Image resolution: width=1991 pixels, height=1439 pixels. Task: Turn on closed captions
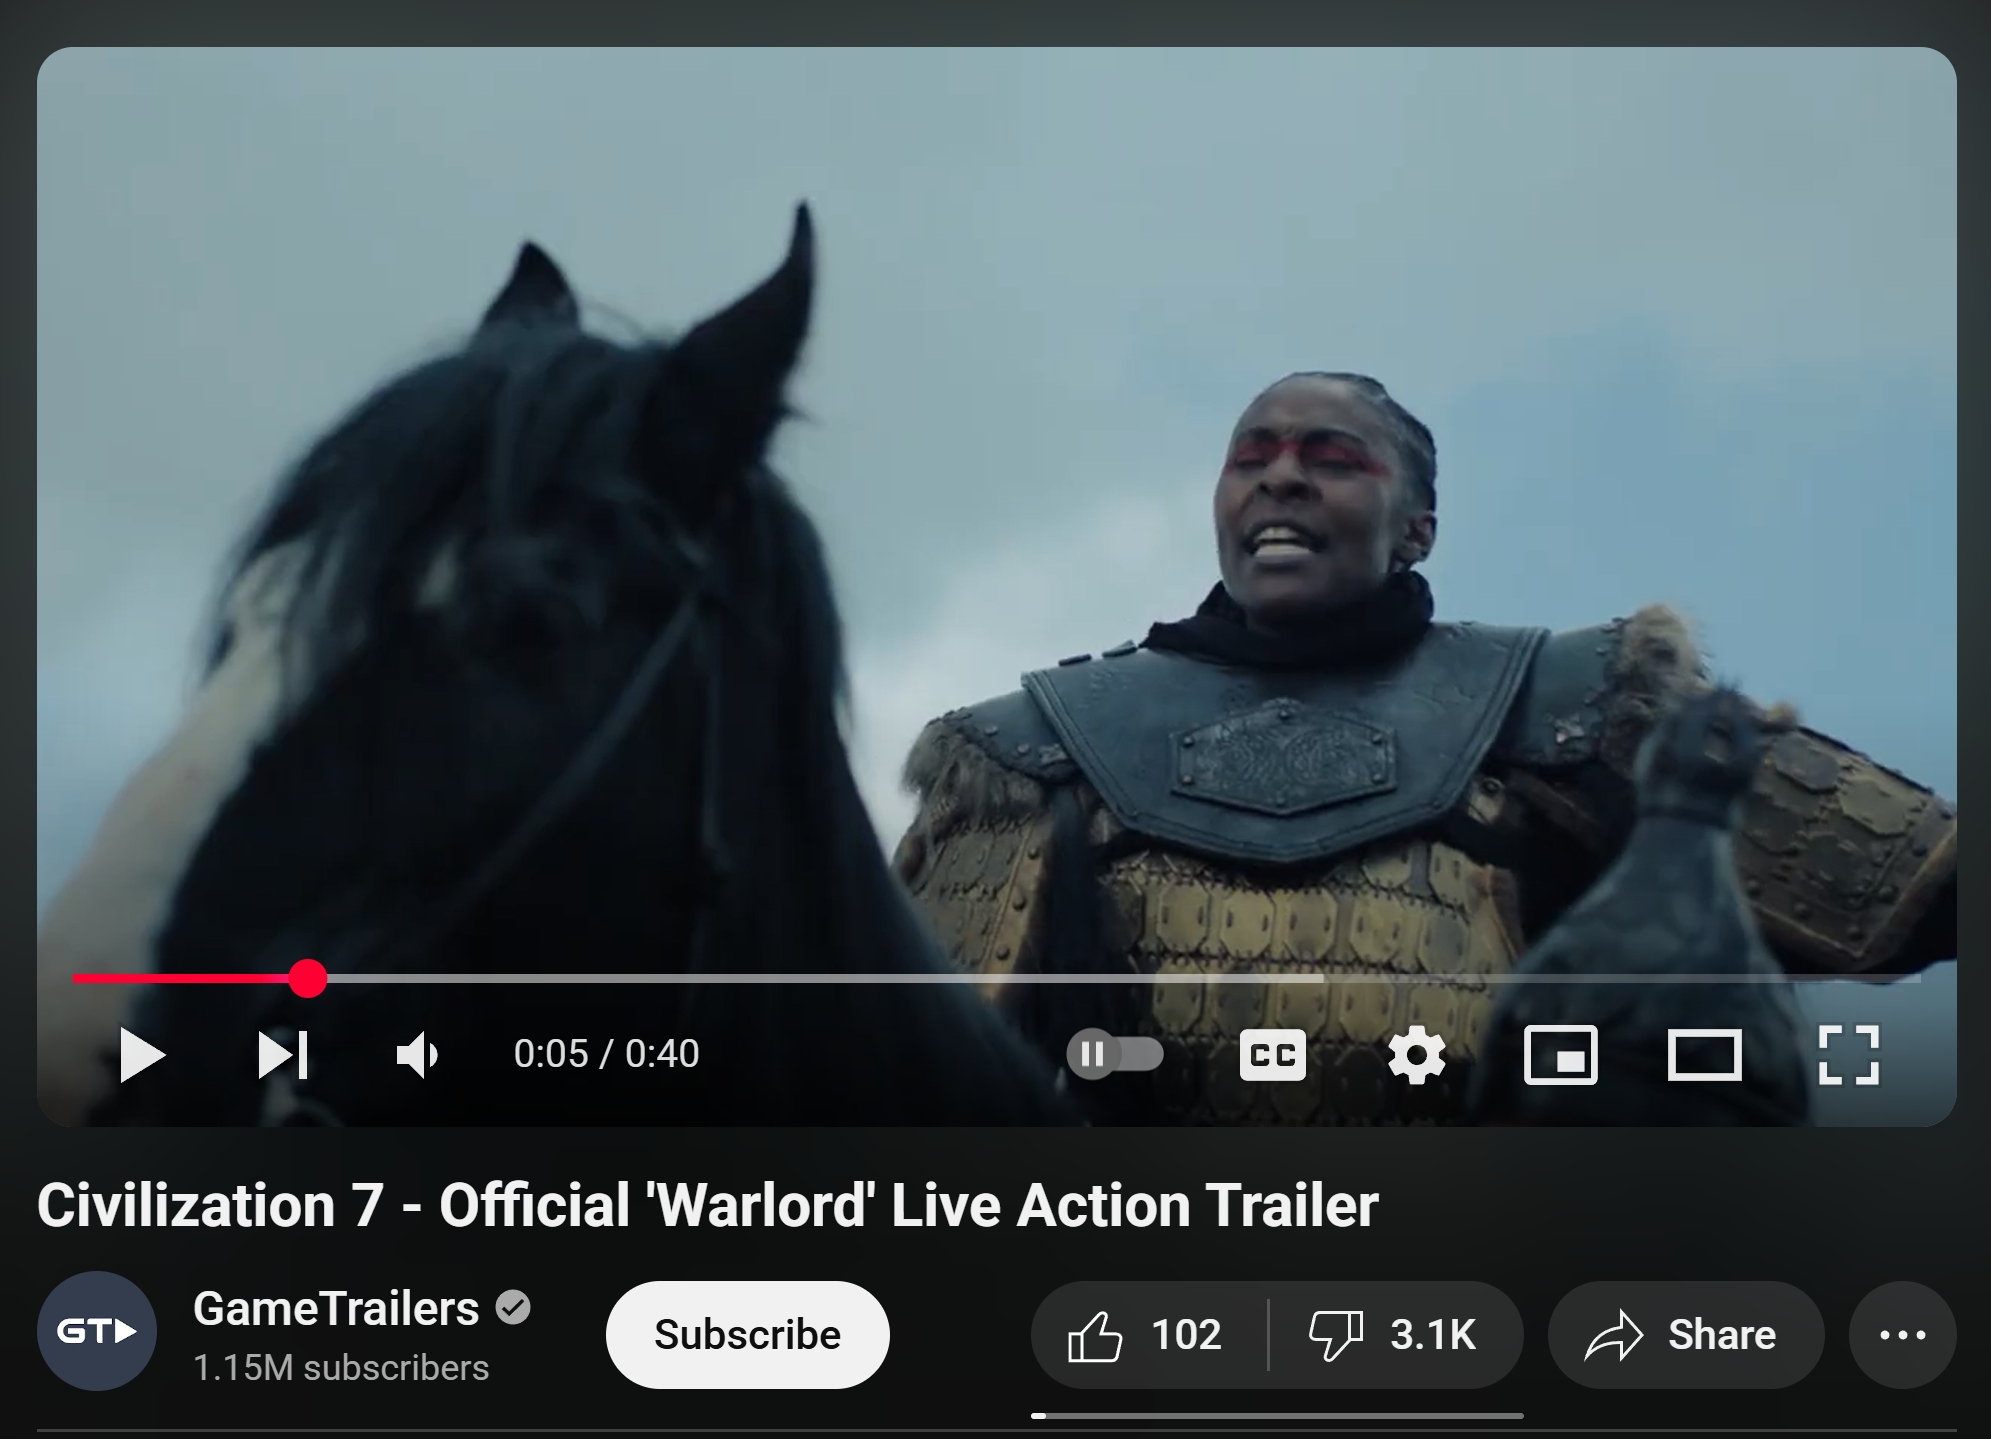[1272, 1054]
